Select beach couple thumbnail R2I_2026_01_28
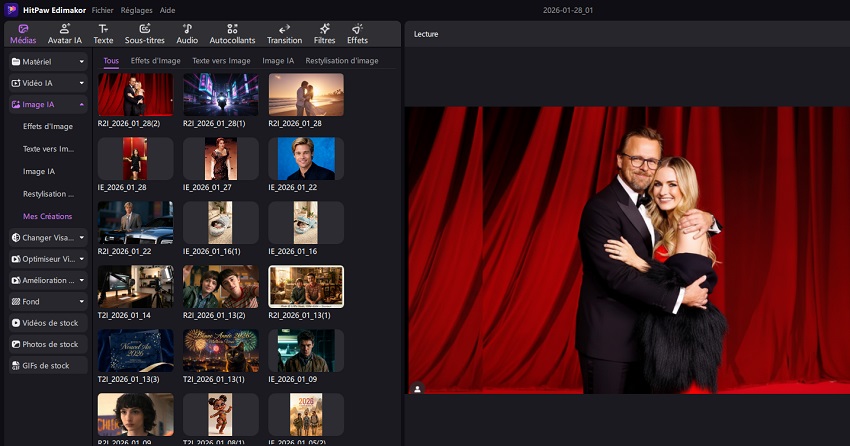 pos(306,95)
